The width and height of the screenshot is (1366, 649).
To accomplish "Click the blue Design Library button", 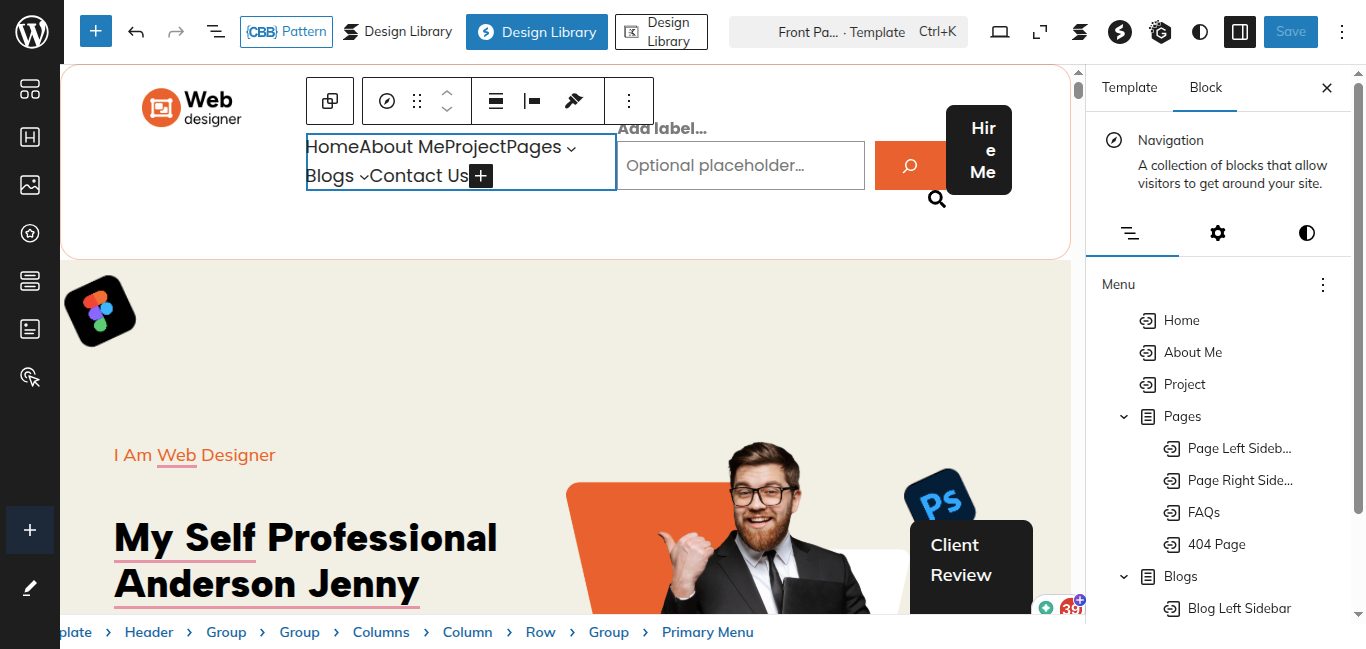I will [537, 32].
